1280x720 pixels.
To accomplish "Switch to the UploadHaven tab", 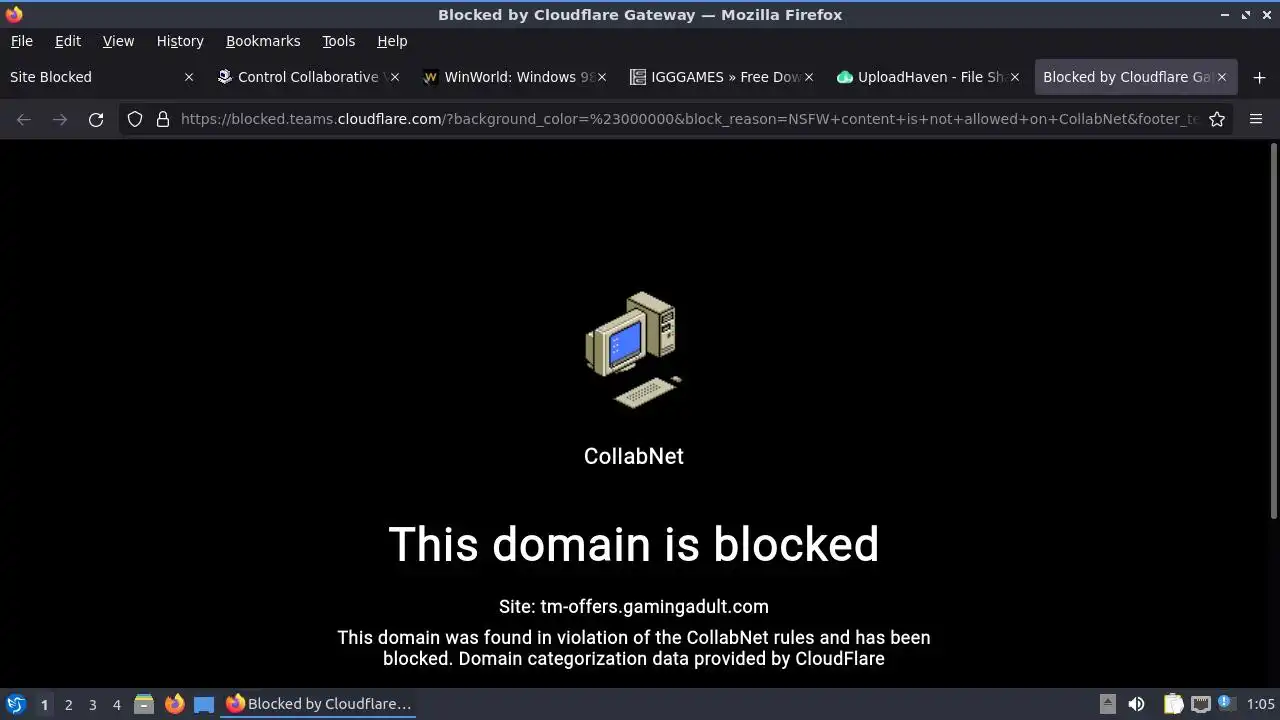I will 926,77.
